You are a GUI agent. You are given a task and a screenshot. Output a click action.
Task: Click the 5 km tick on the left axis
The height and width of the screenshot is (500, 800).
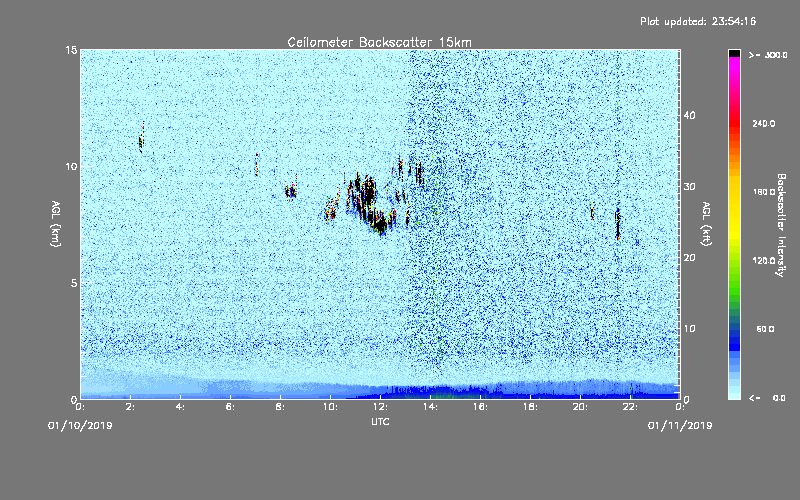(74, 283)
